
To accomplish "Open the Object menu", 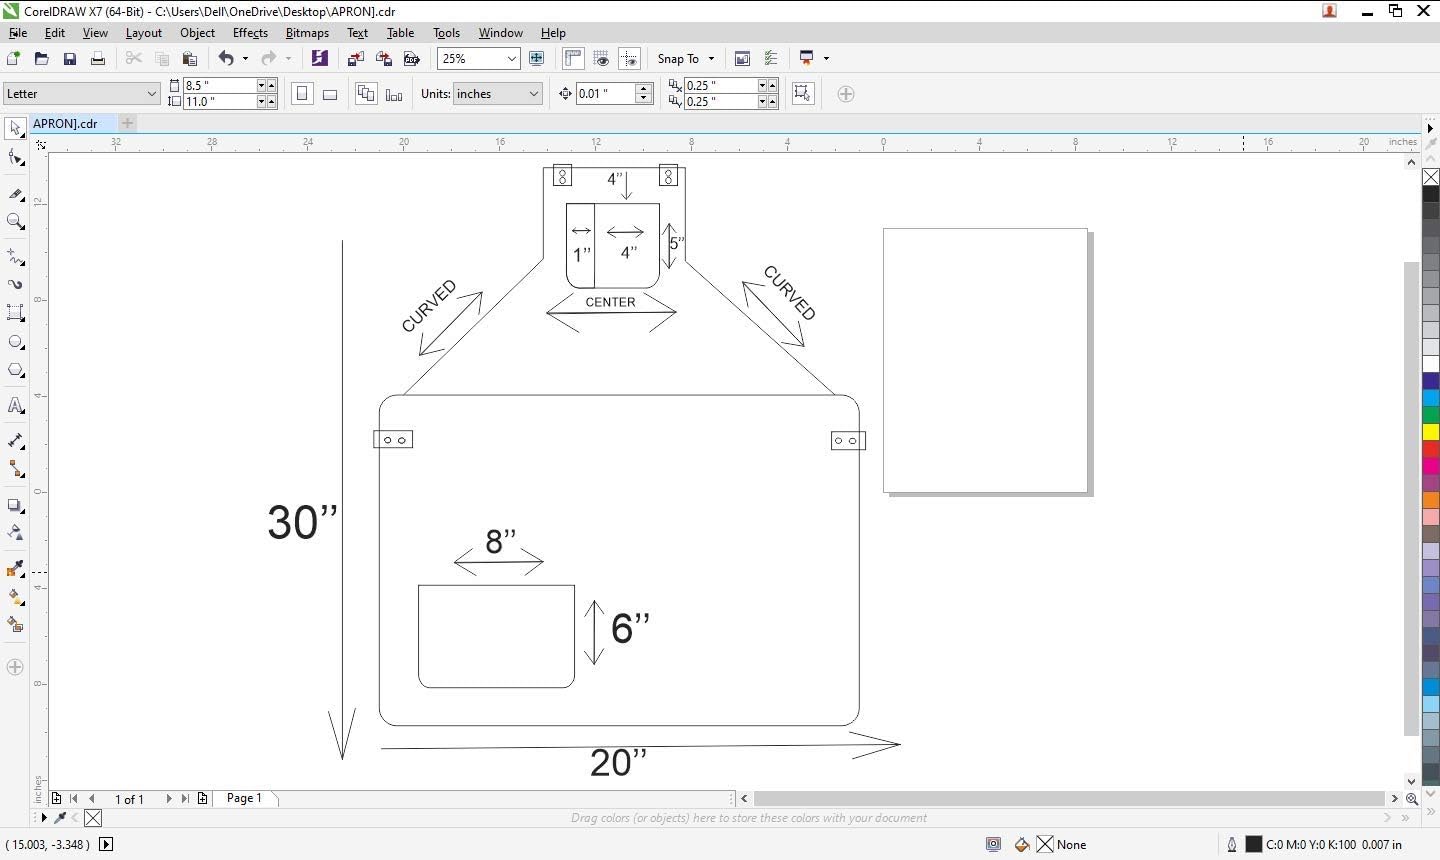I will 197,33.
